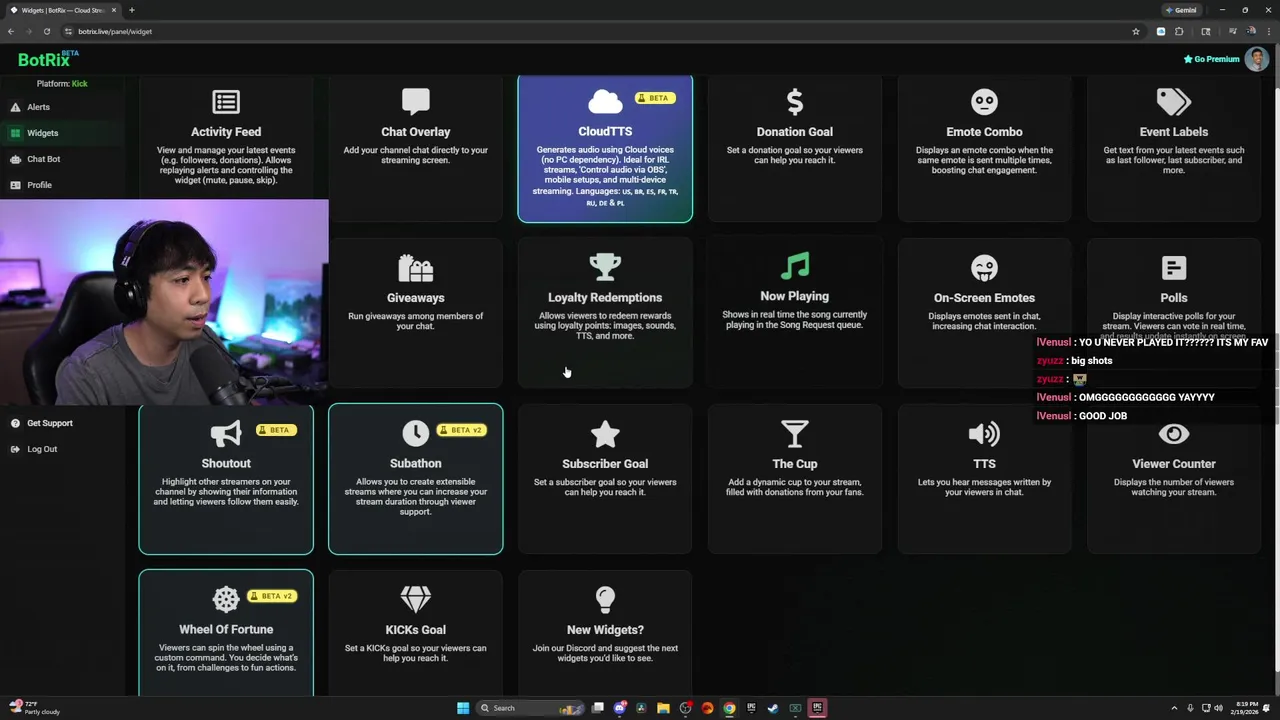Open the Polls document icon

1174,268
